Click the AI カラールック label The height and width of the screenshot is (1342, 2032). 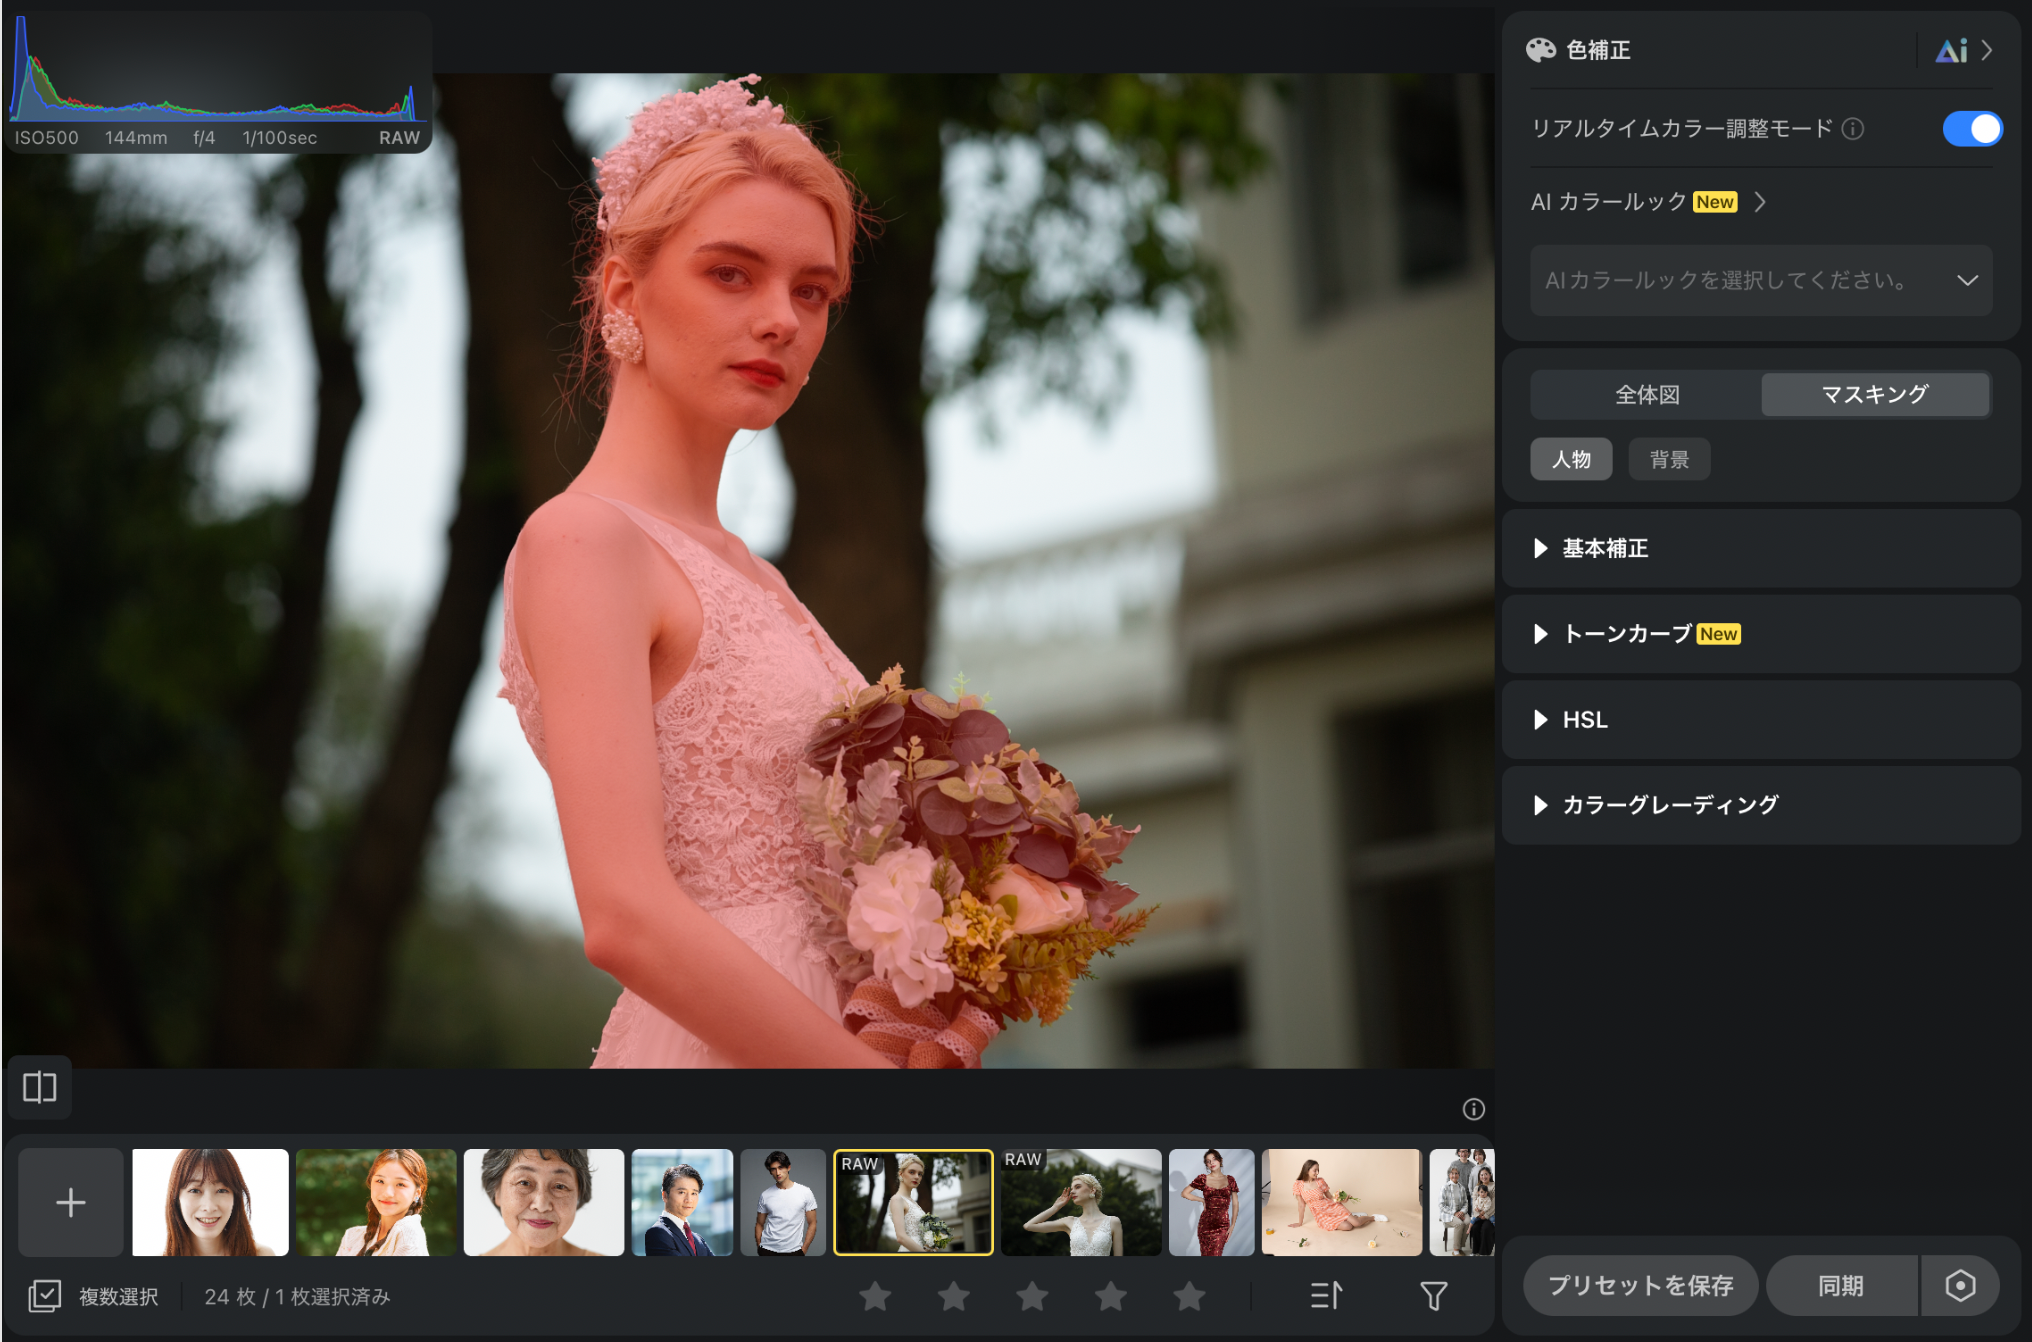(1608, 202)
